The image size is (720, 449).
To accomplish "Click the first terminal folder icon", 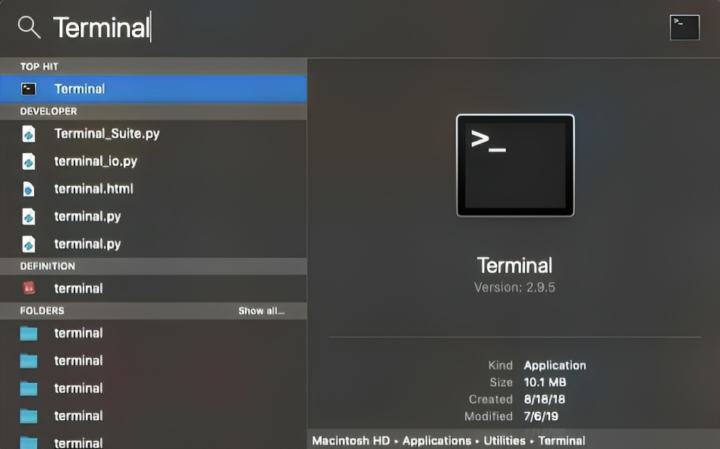I will [x=28, y=333].
